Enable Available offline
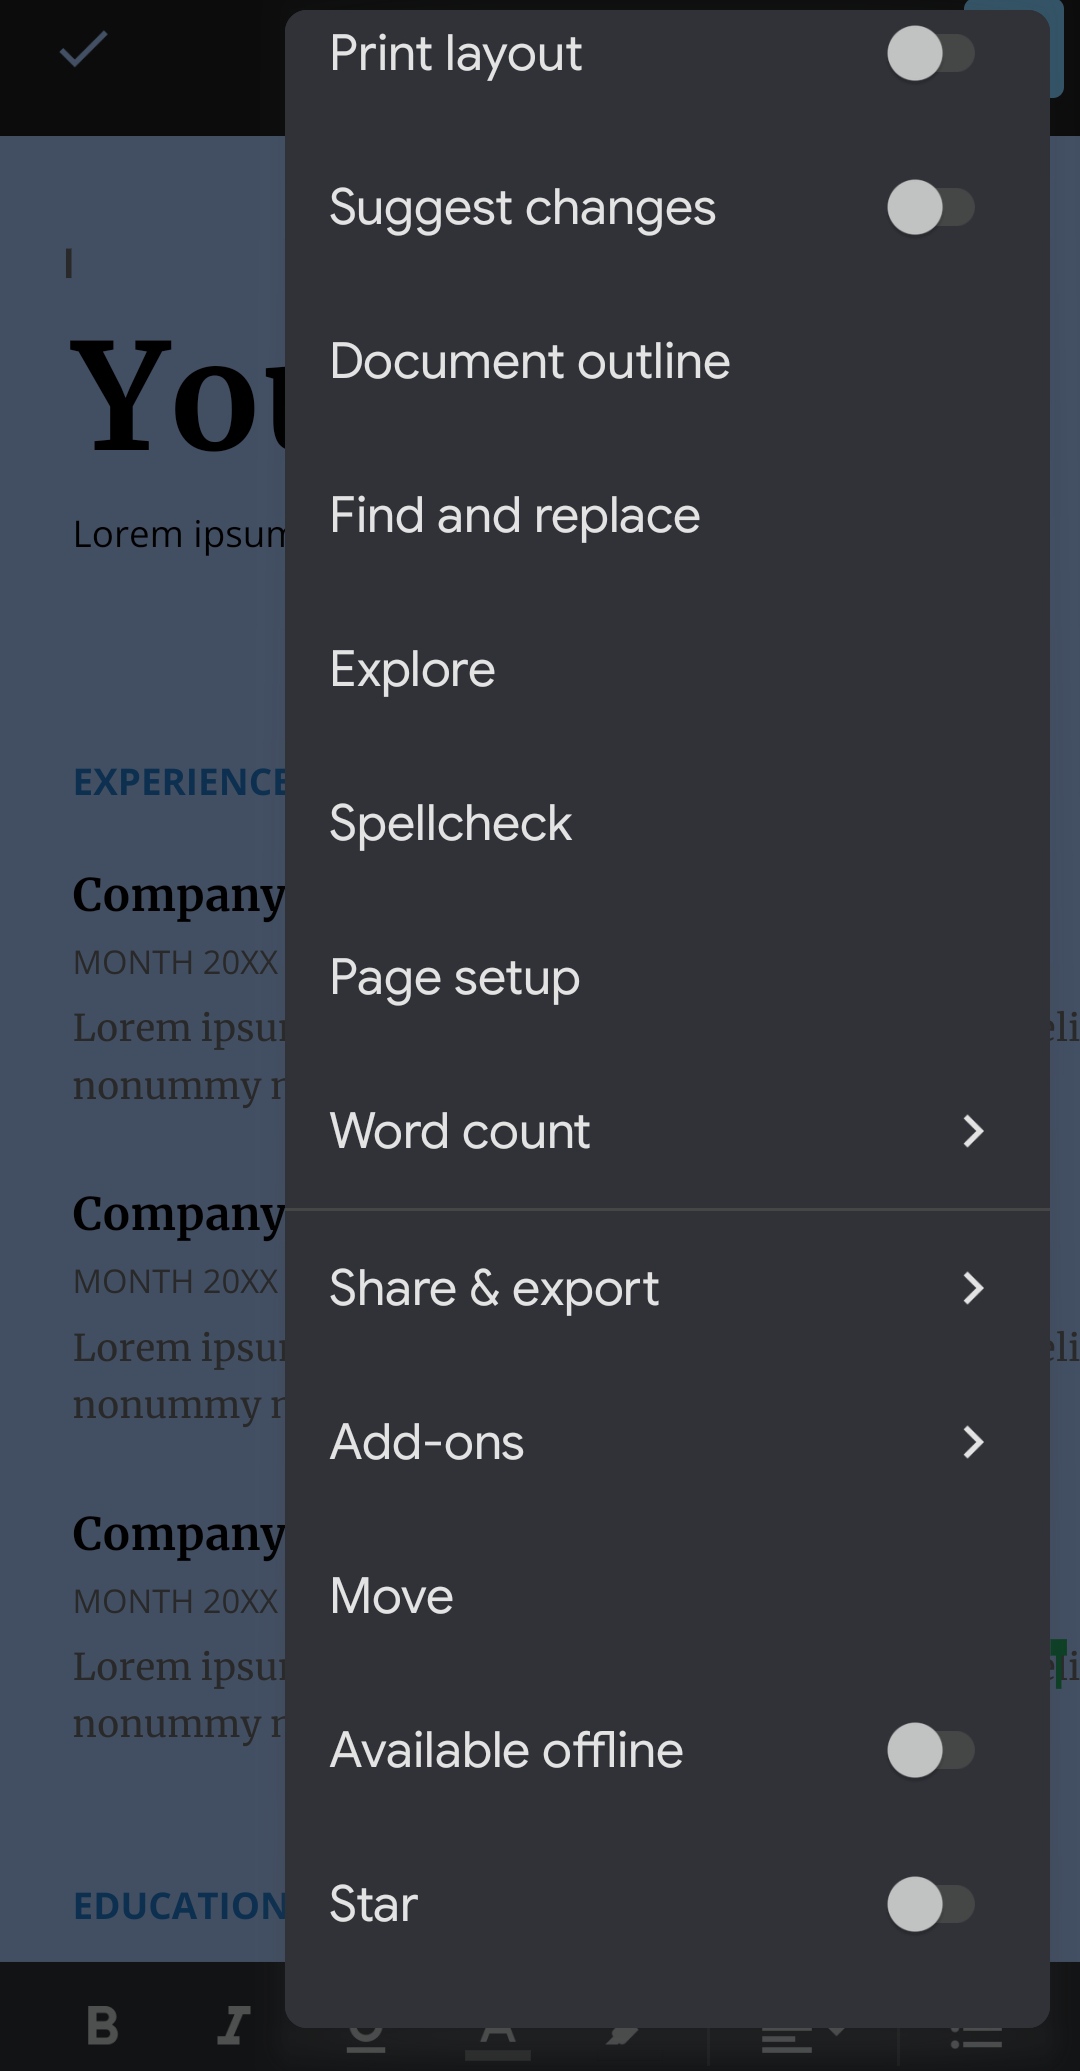The width and height of the screenshot is (1080, 2071). pyautogui.click(x=930, y=1750)
